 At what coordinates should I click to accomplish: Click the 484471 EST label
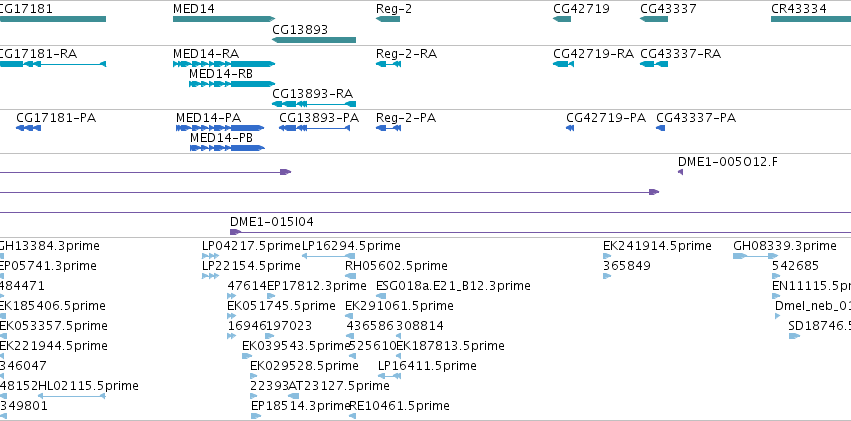click(x=23, y=286)
